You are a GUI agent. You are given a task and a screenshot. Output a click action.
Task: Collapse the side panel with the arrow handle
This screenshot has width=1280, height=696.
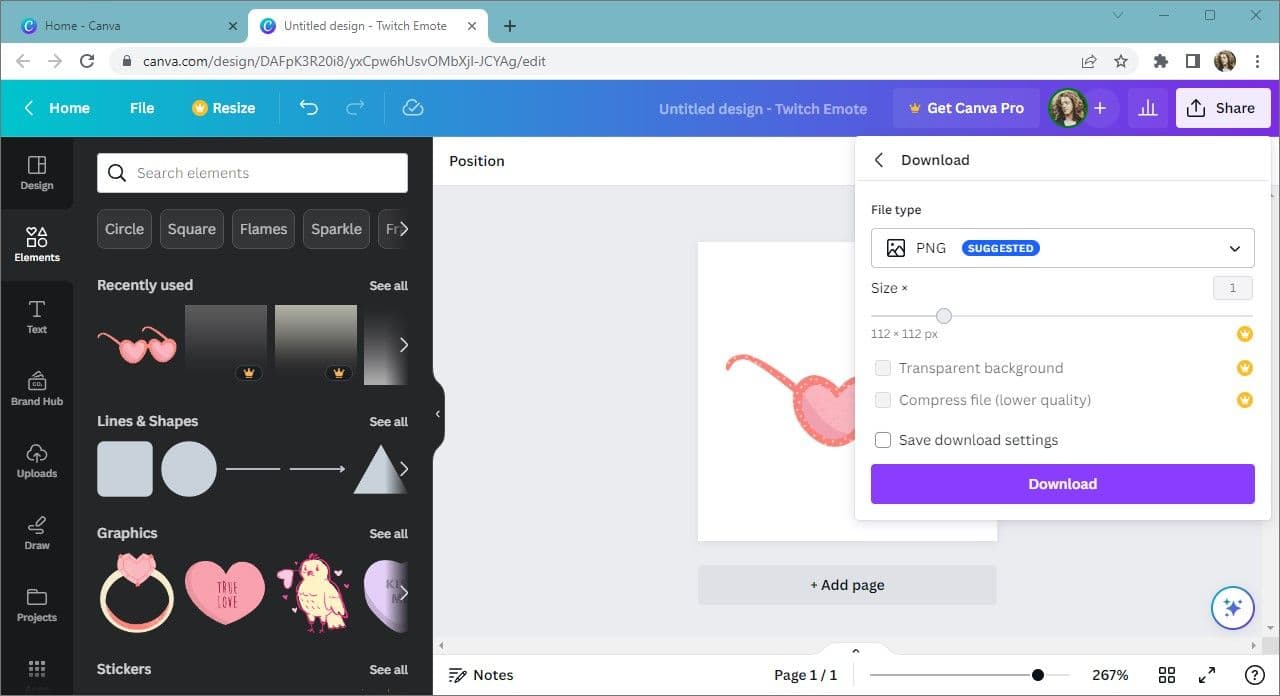tap(437, 414)
